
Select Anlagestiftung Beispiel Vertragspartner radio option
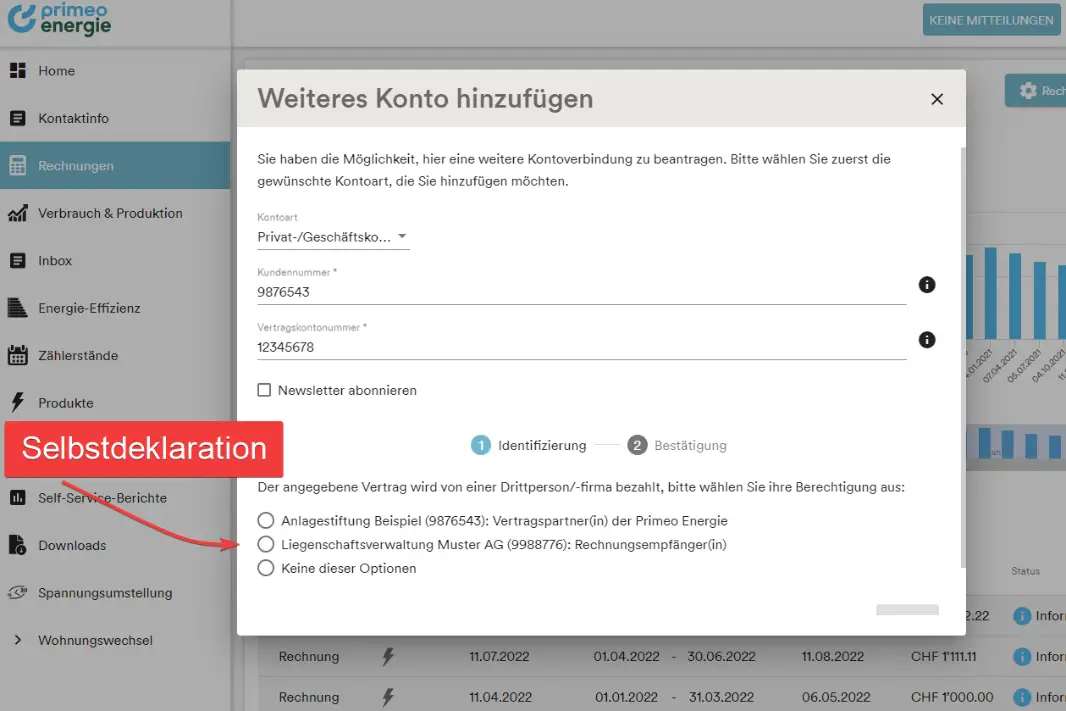pos(265,521)
